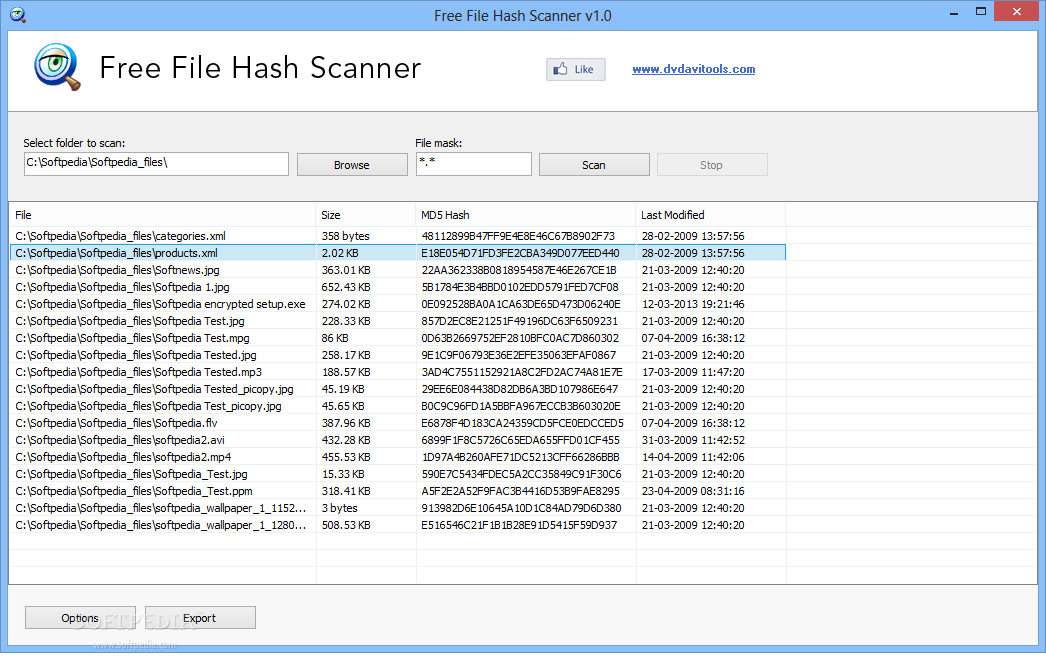Image resolution: width=1046 pixels, height=663 pixels.
Task: Click the 358 bytes size cell
Action: pyautogui.click(x=345, y=236)
